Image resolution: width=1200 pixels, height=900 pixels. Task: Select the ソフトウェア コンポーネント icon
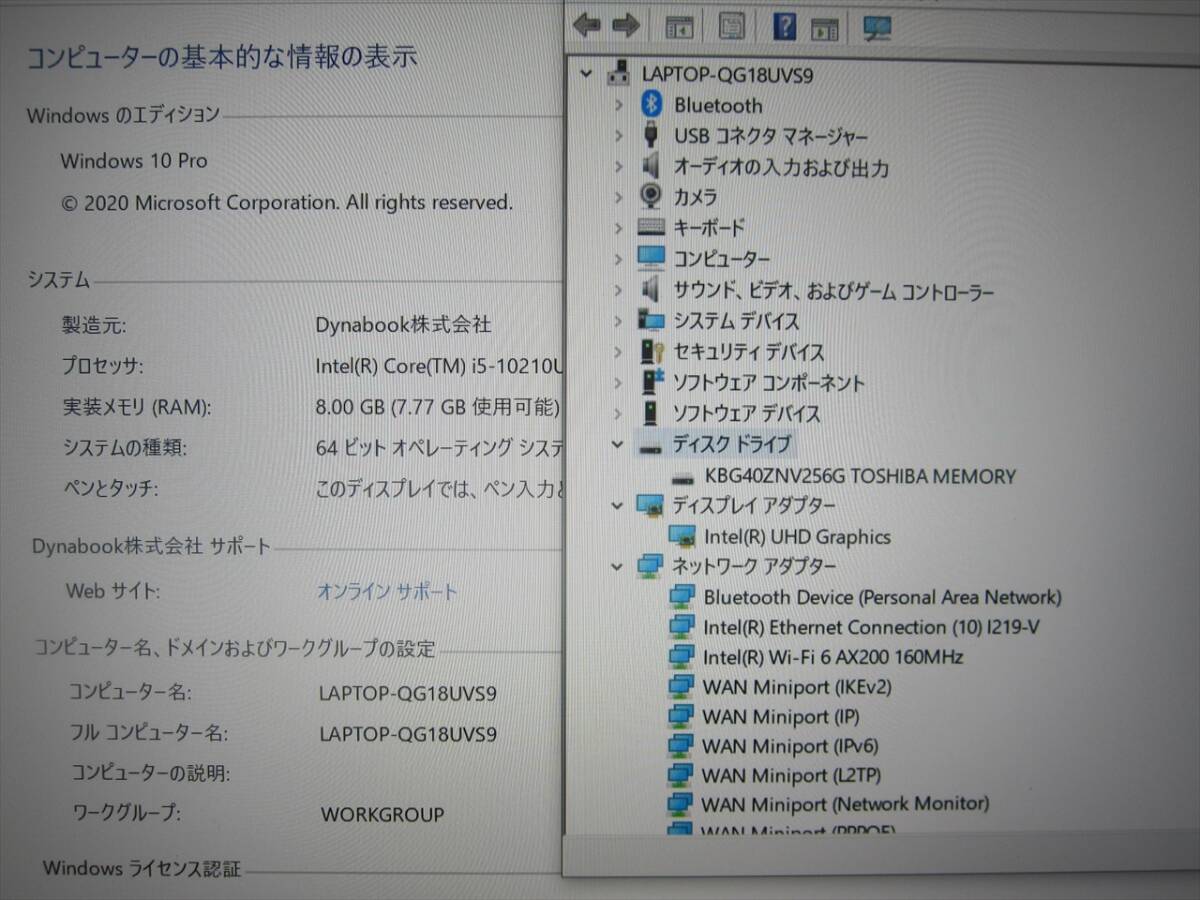tap(651, 382)
